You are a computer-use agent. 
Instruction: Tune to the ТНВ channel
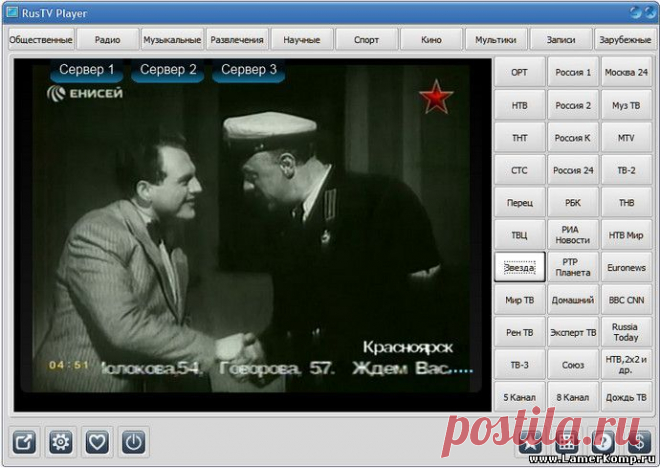point(626,202)
